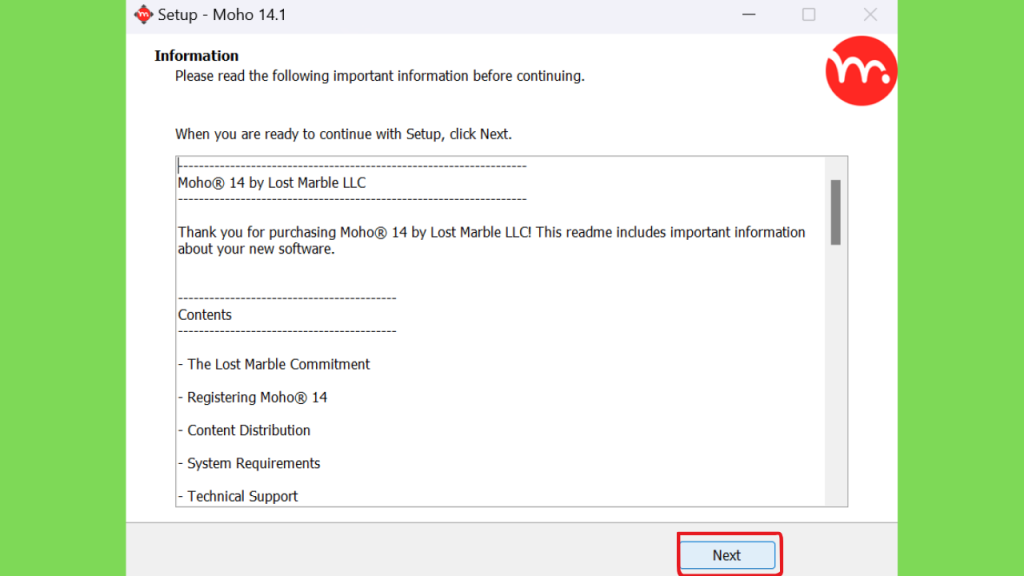This screenshot has width=1024, height=576.
Task: Click the red Moho logo badge
Action: tap(861, 71)
